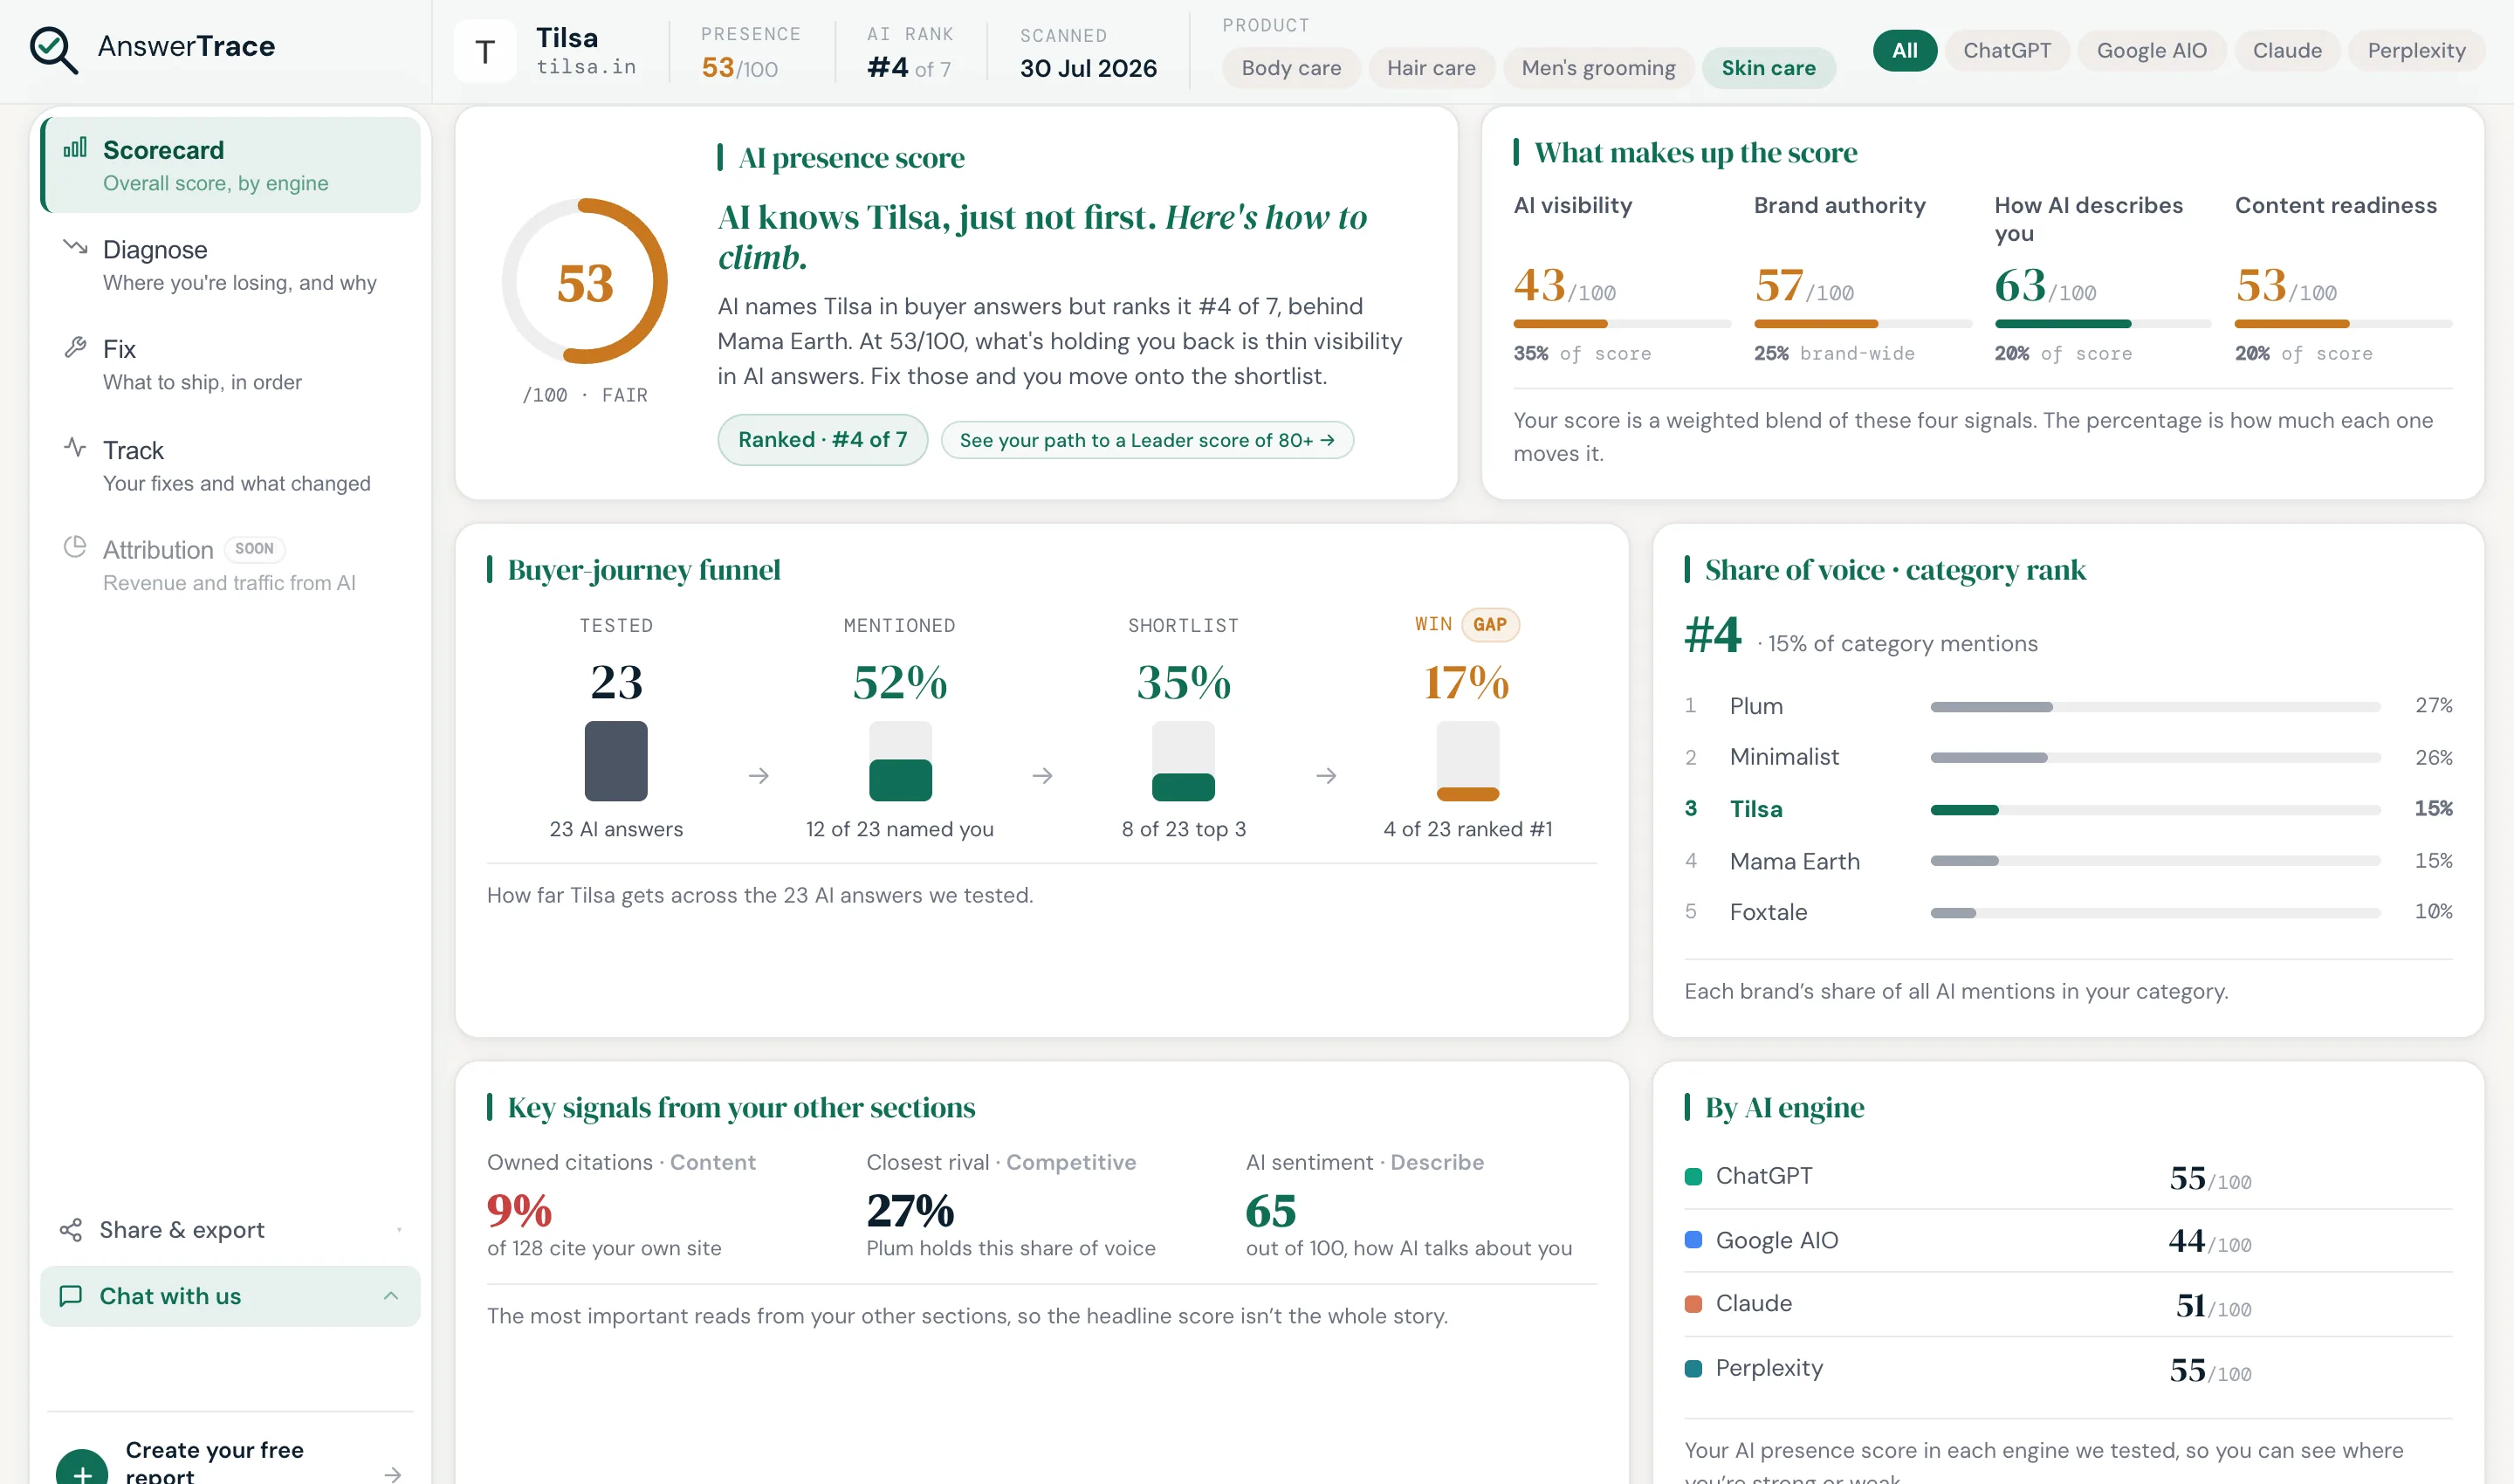Image resolution: width=2514 pixels, height=1484 pixels.
Task: Expand the Share & export menu
Action: coord(230,1230)
